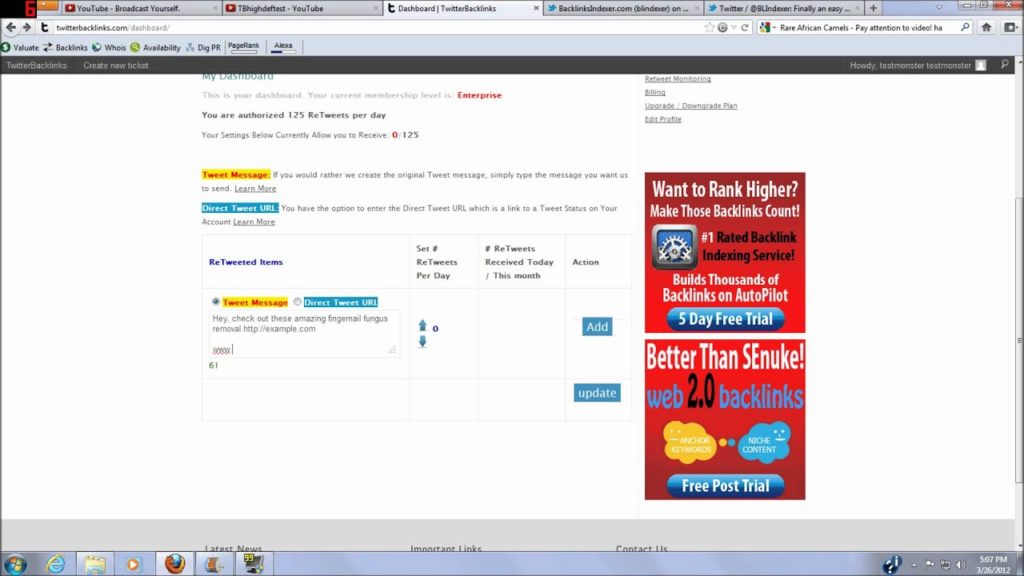The height and width of the screenshot is (576, 1024).
Task: Open the file explorer taskbar icon
Action: pyautogui.click(x=95, y=564)
